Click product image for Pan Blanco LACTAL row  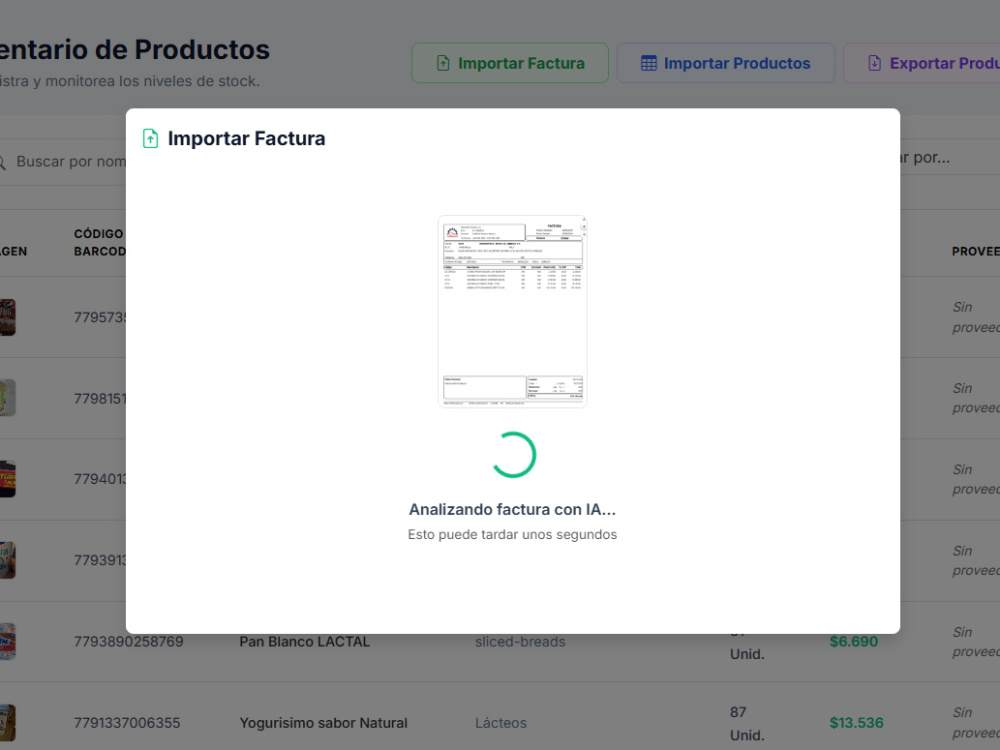[x=8, y=642]
